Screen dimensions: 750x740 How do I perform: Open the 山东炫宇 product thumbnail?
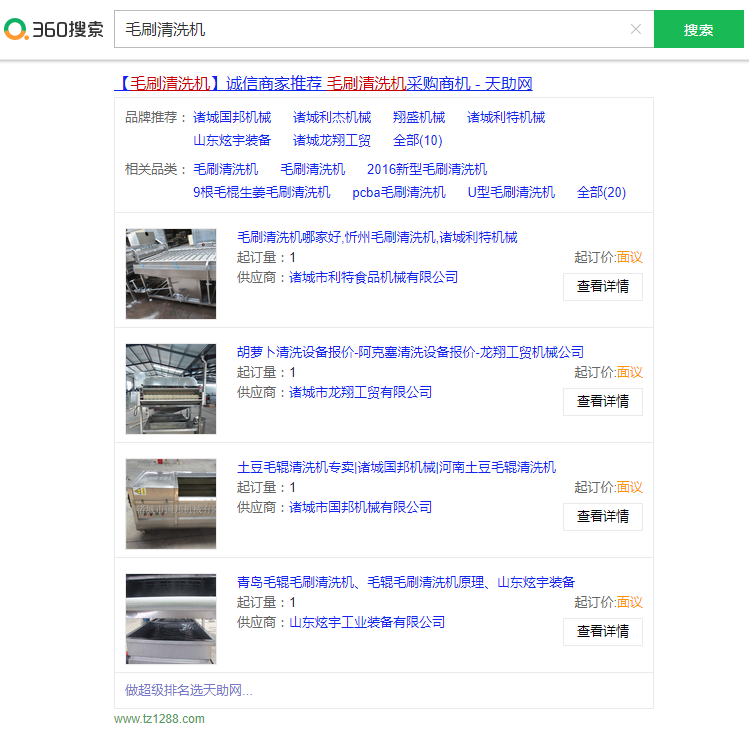pos(171,618)
